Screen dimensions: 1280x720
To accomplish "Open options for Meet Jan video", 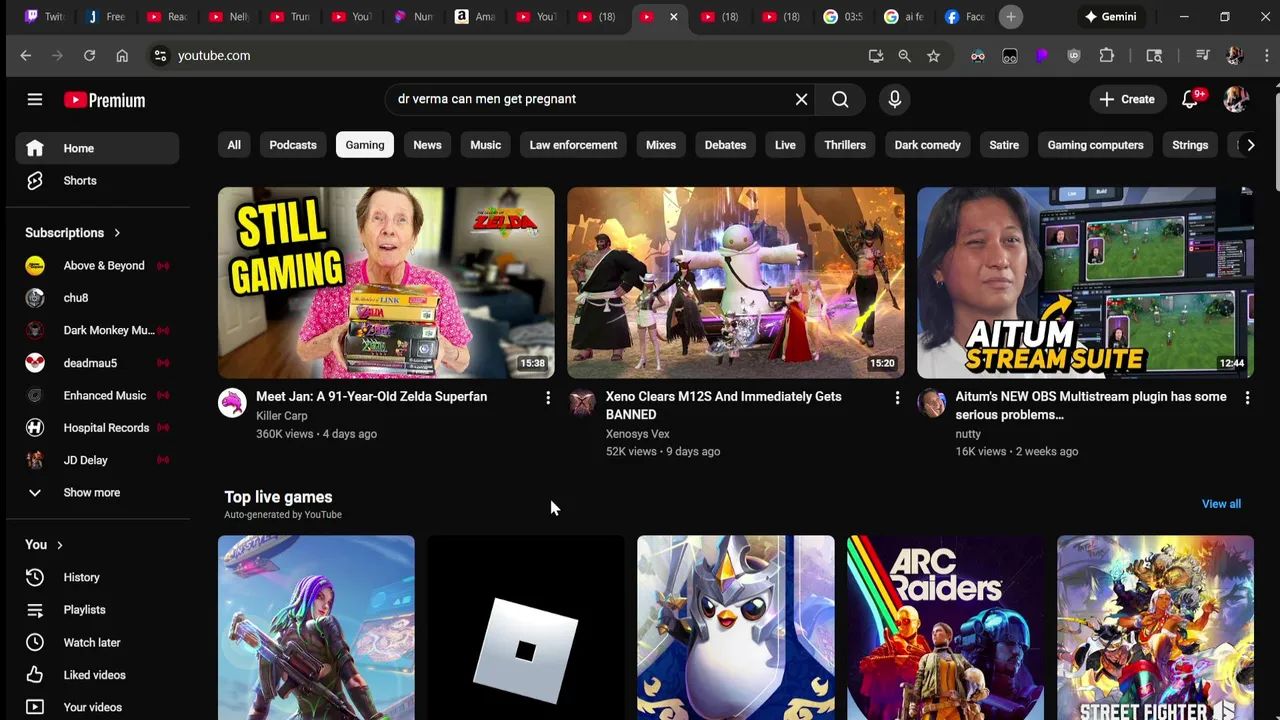I will pyautogui.click(x=547, y=399).
